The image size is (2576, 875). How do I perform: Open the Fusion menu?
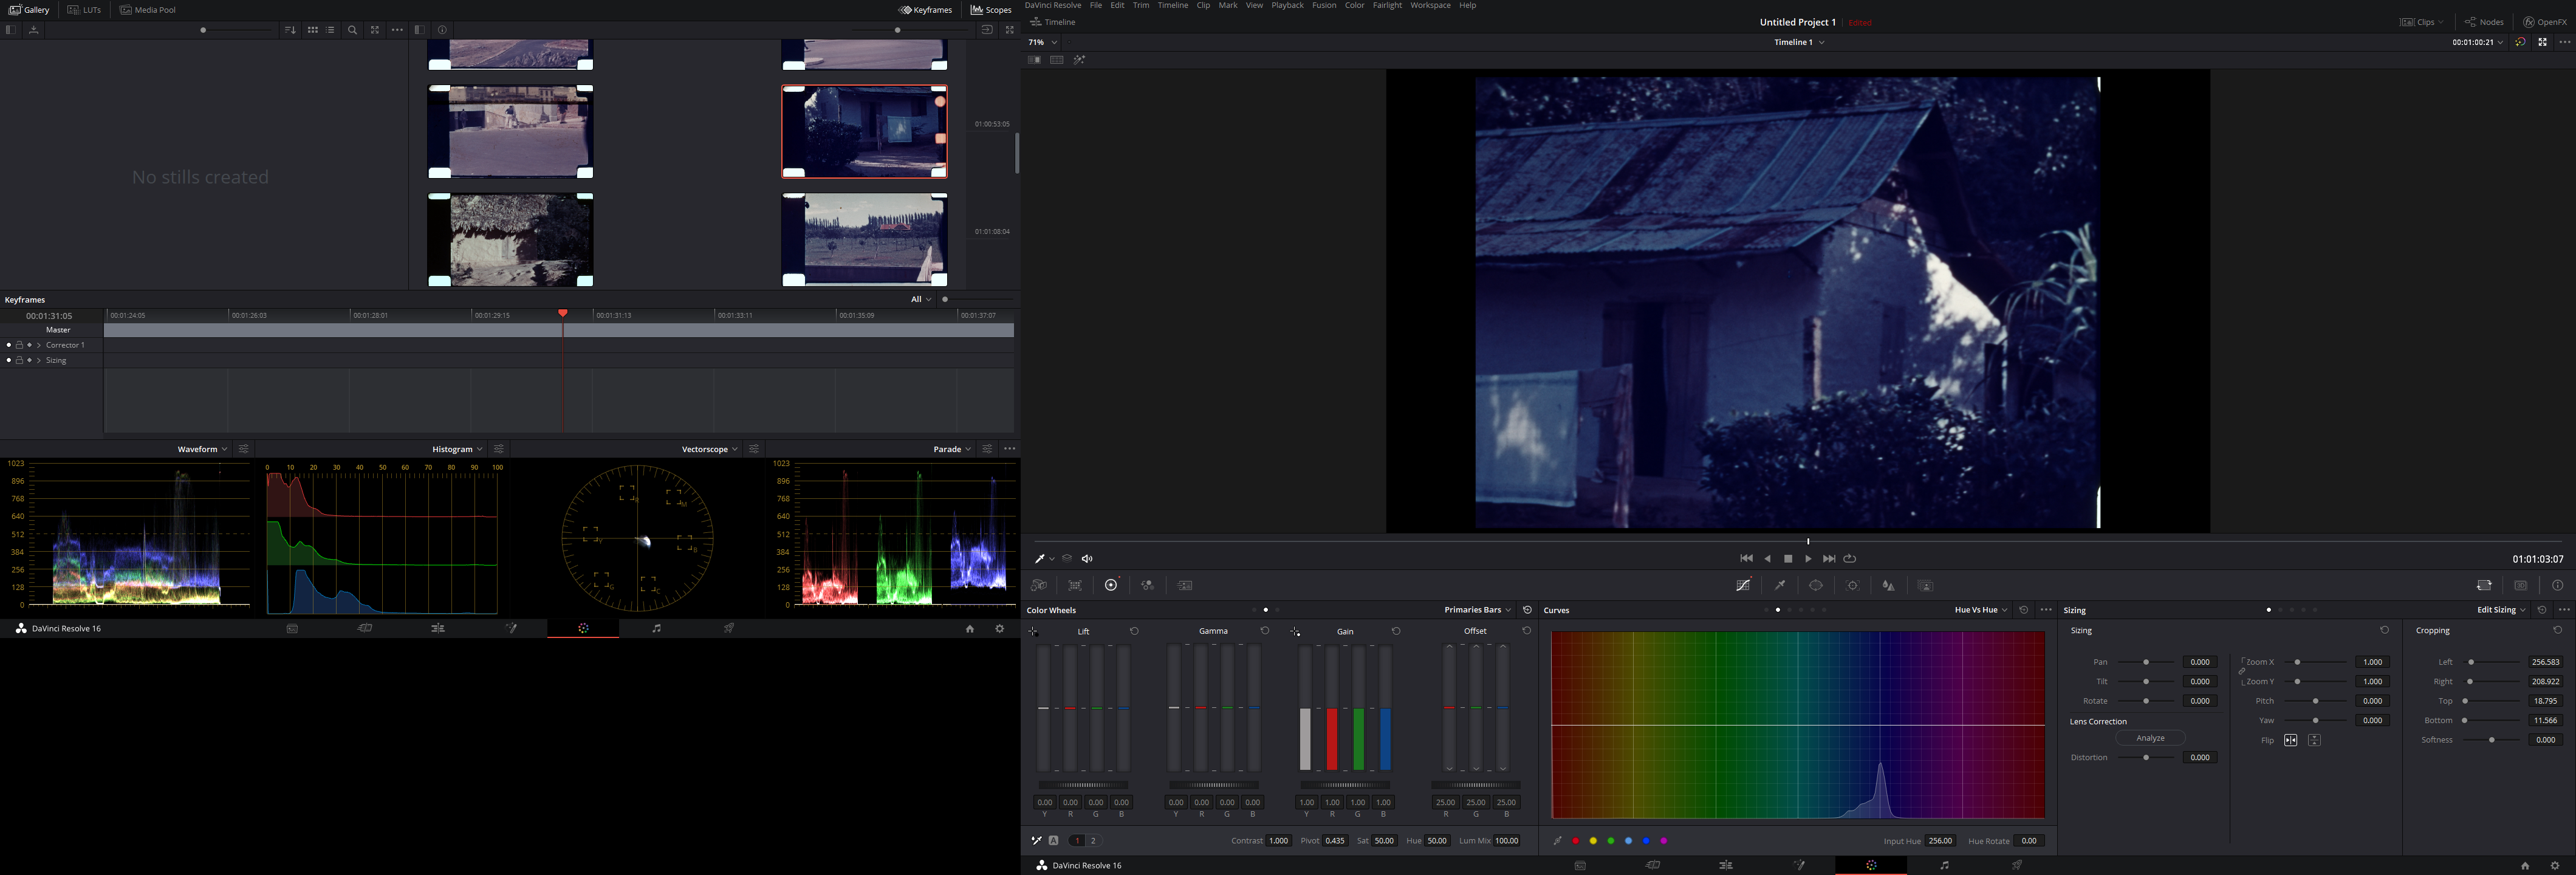pos(1323,5)
